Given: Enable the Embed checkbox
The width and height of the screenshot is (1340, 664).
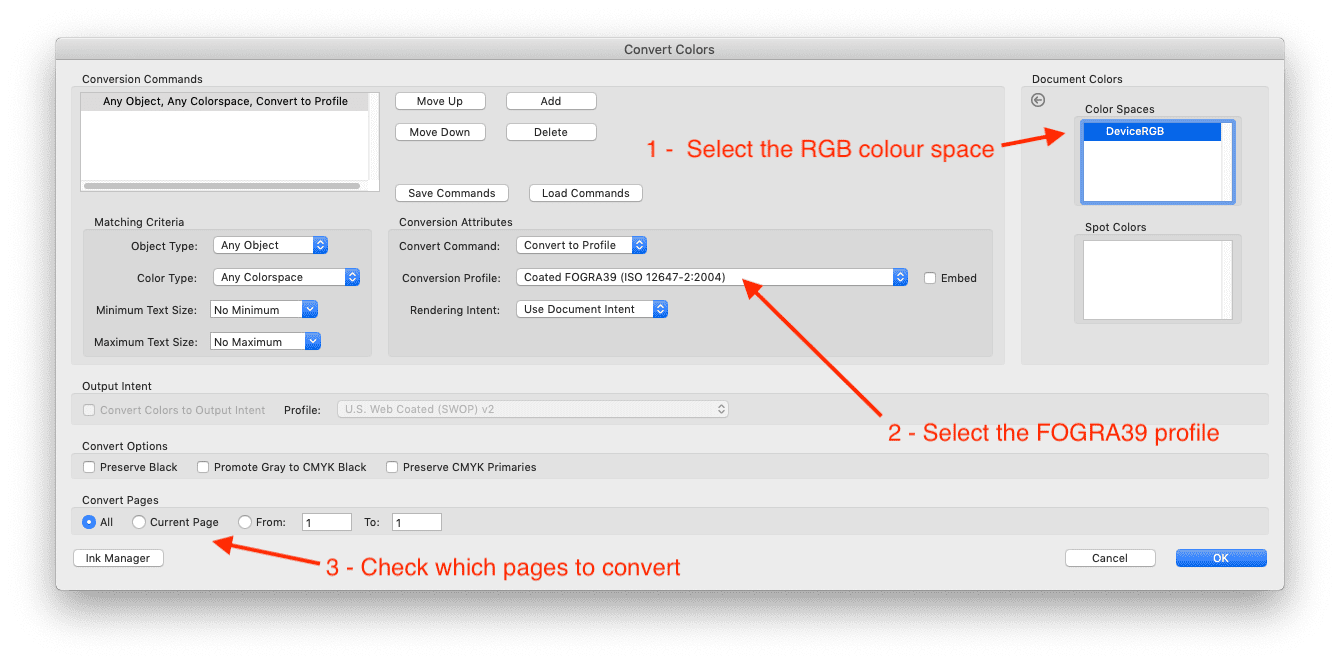Looking at the screenshot, I should (x=929, y=278).
